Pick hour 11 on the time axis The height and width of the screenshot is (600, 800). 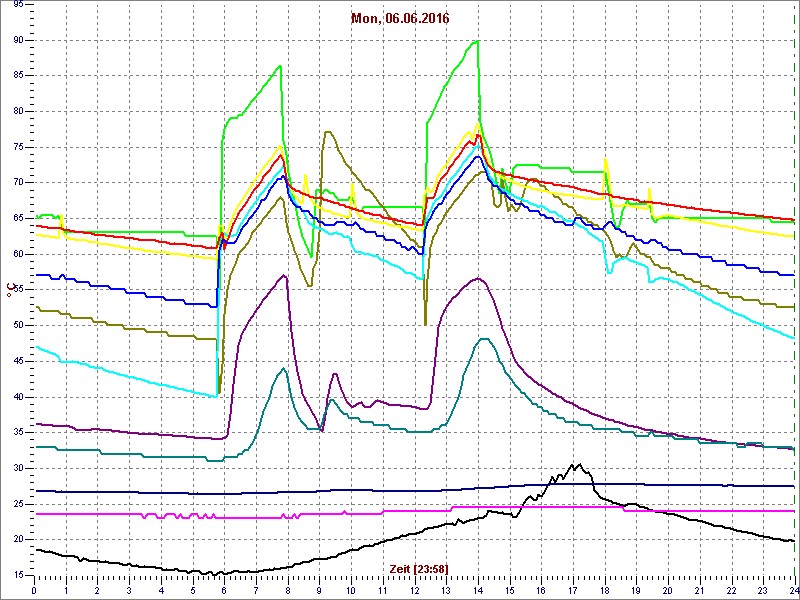383,589
